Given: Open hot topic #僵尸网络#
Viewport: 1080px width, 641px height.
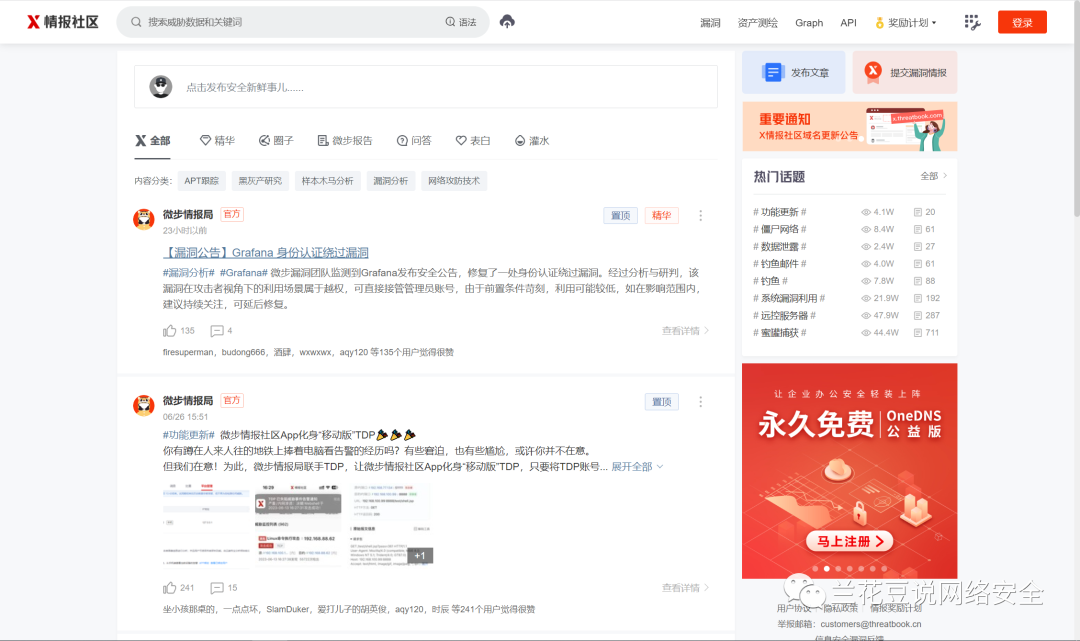Looking at the screenshot, I should tap(780, 229).
